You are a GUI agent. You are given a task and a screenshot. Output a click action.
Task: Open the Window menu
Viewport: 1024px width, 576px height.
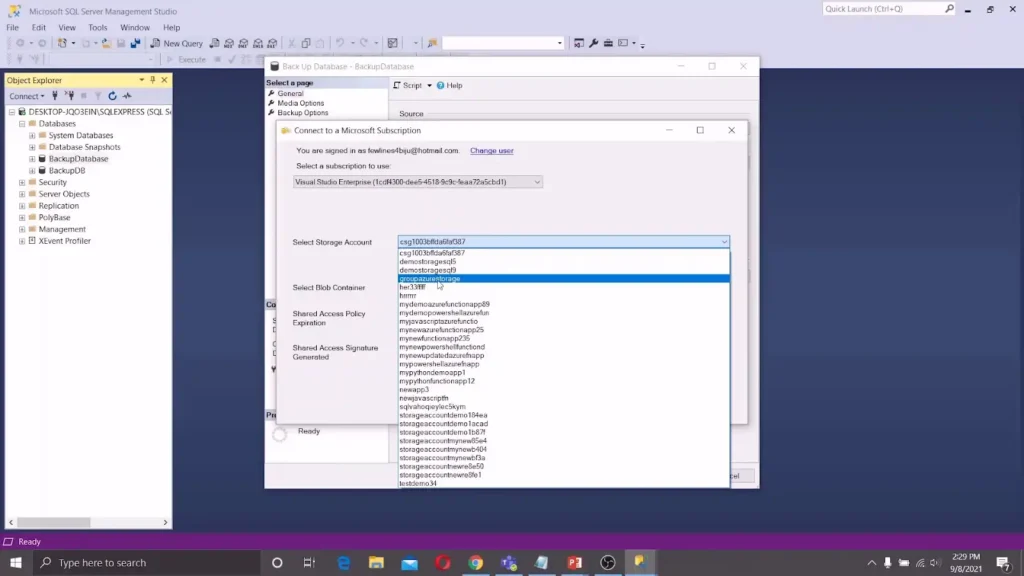click(135, 27)
